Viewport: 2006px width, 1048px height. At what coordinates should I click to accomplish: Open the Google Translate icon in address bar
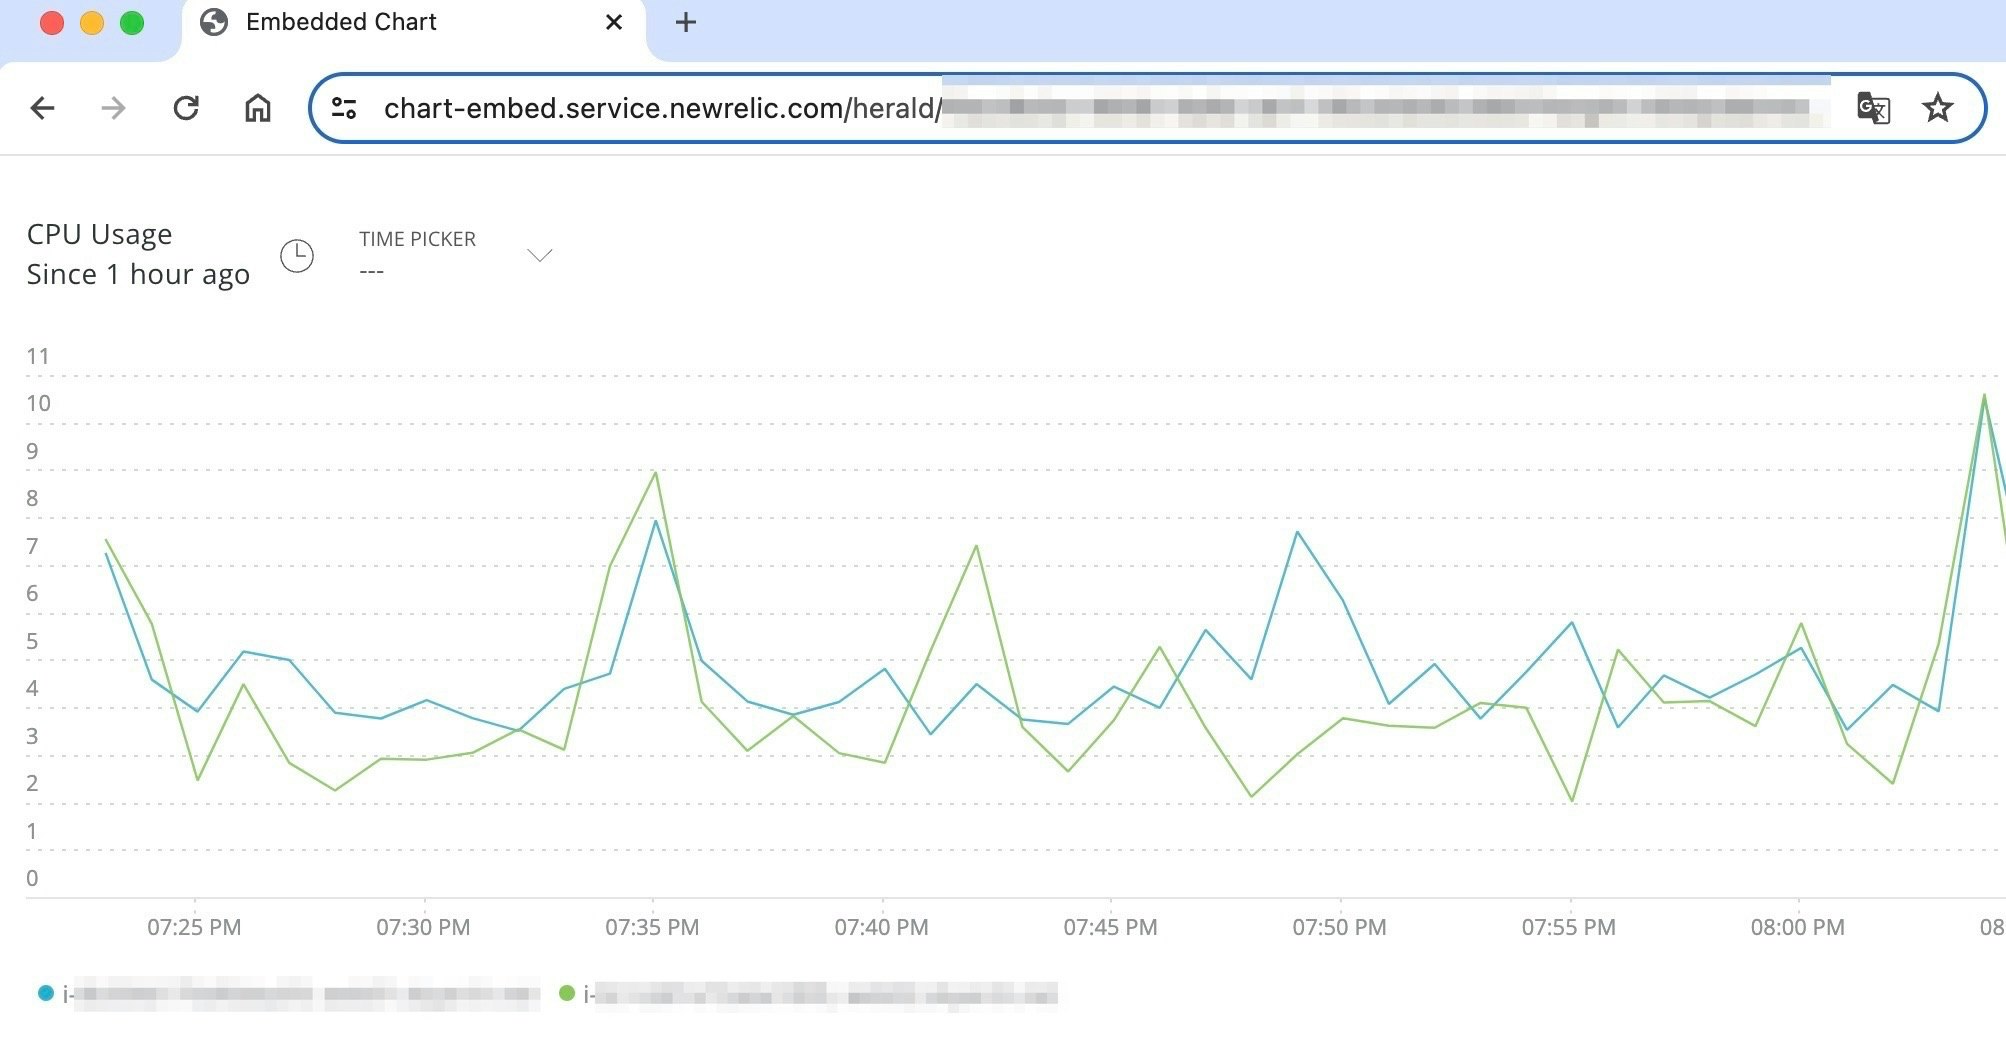click(x=1873, y=108)
